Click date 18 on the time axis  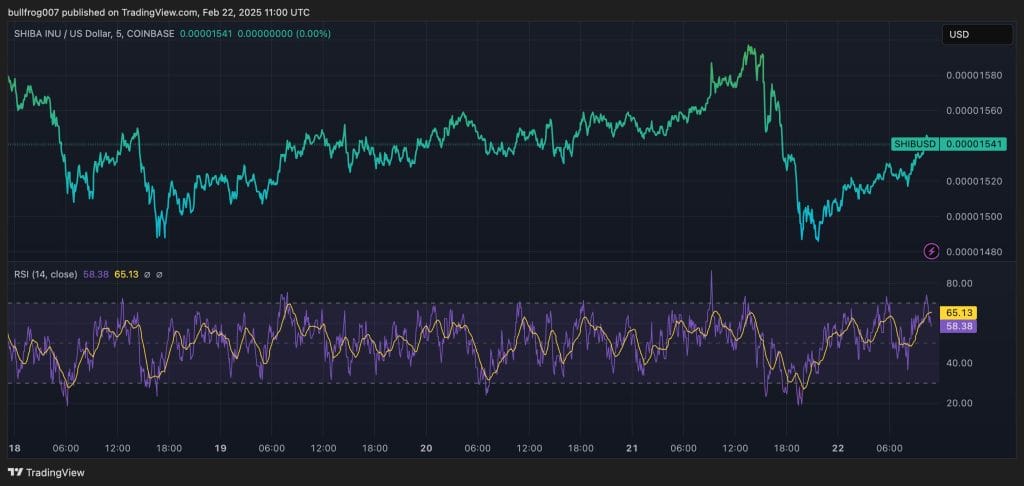[14, 448]
